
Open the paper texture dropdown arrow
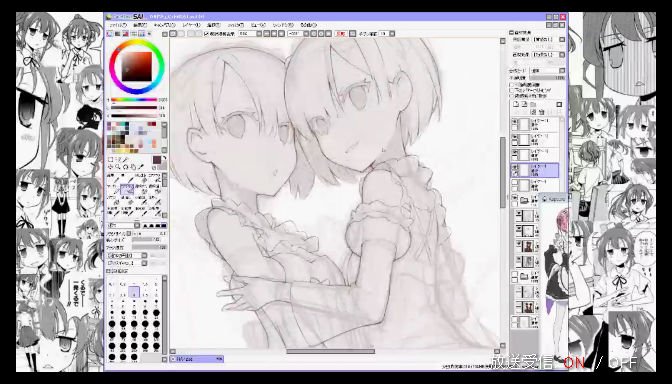(x=562, y=39)
